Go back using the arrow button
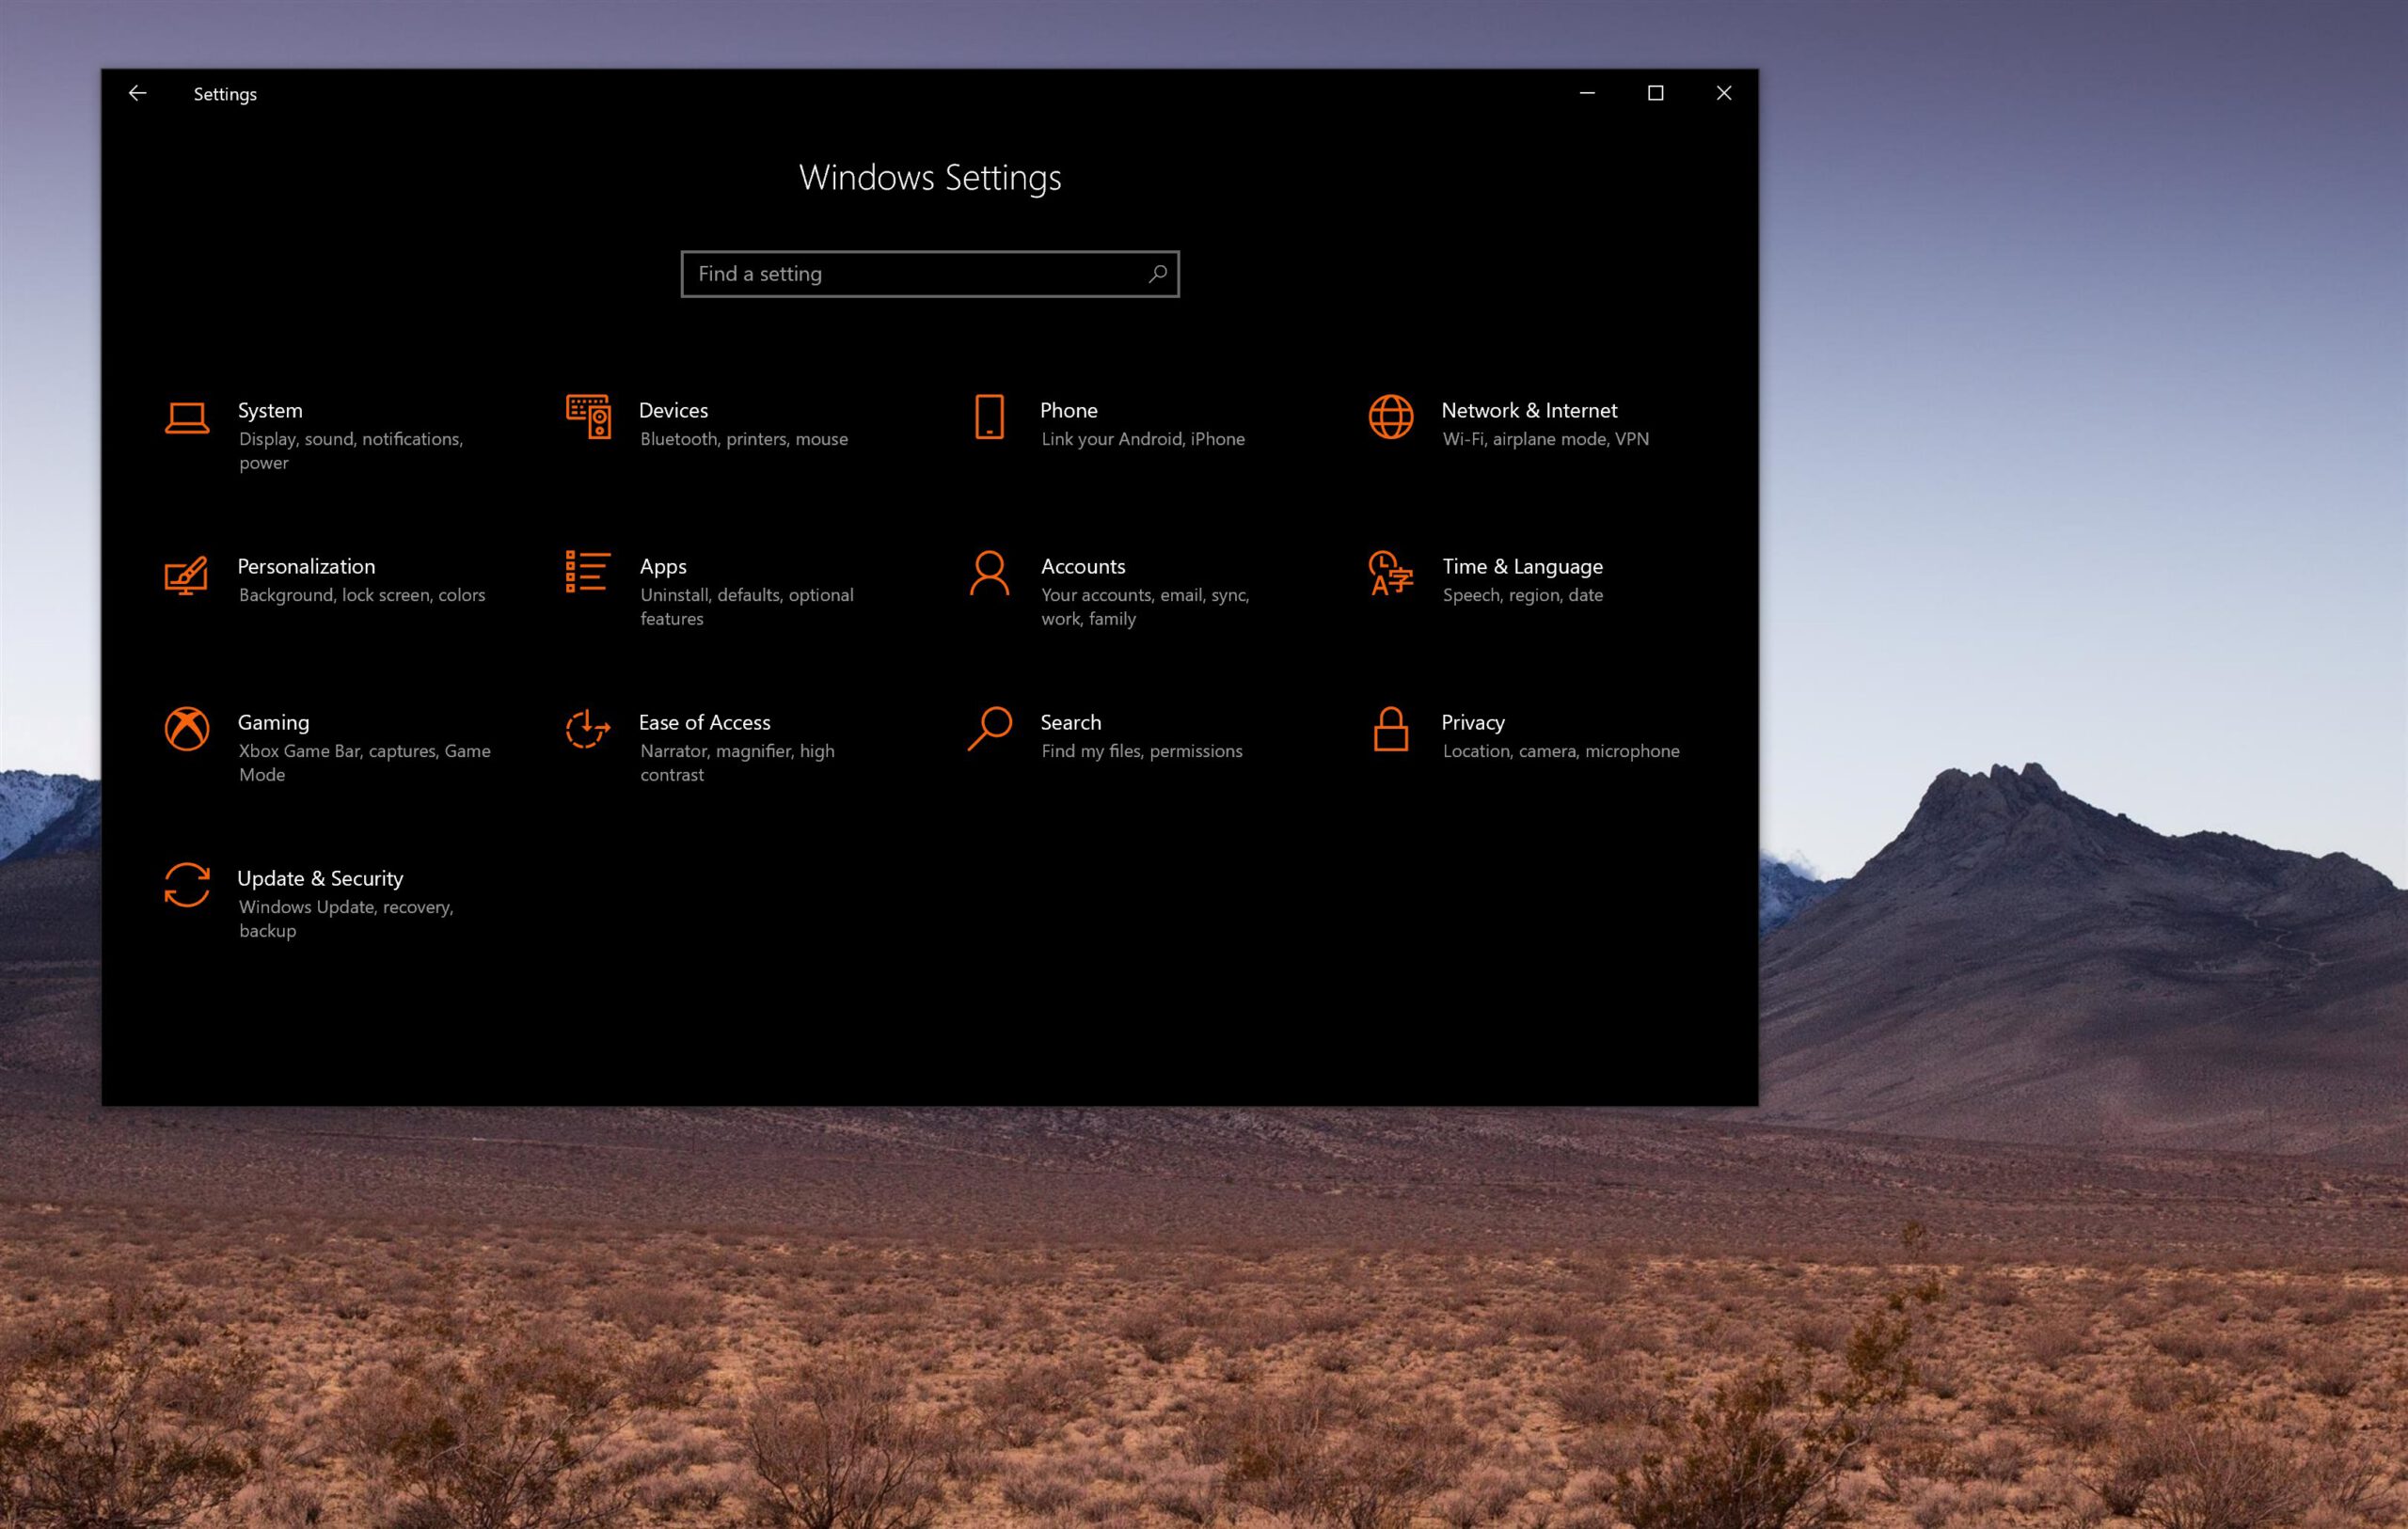Viewport: 2408px width, 1529px height. [138, 93]
